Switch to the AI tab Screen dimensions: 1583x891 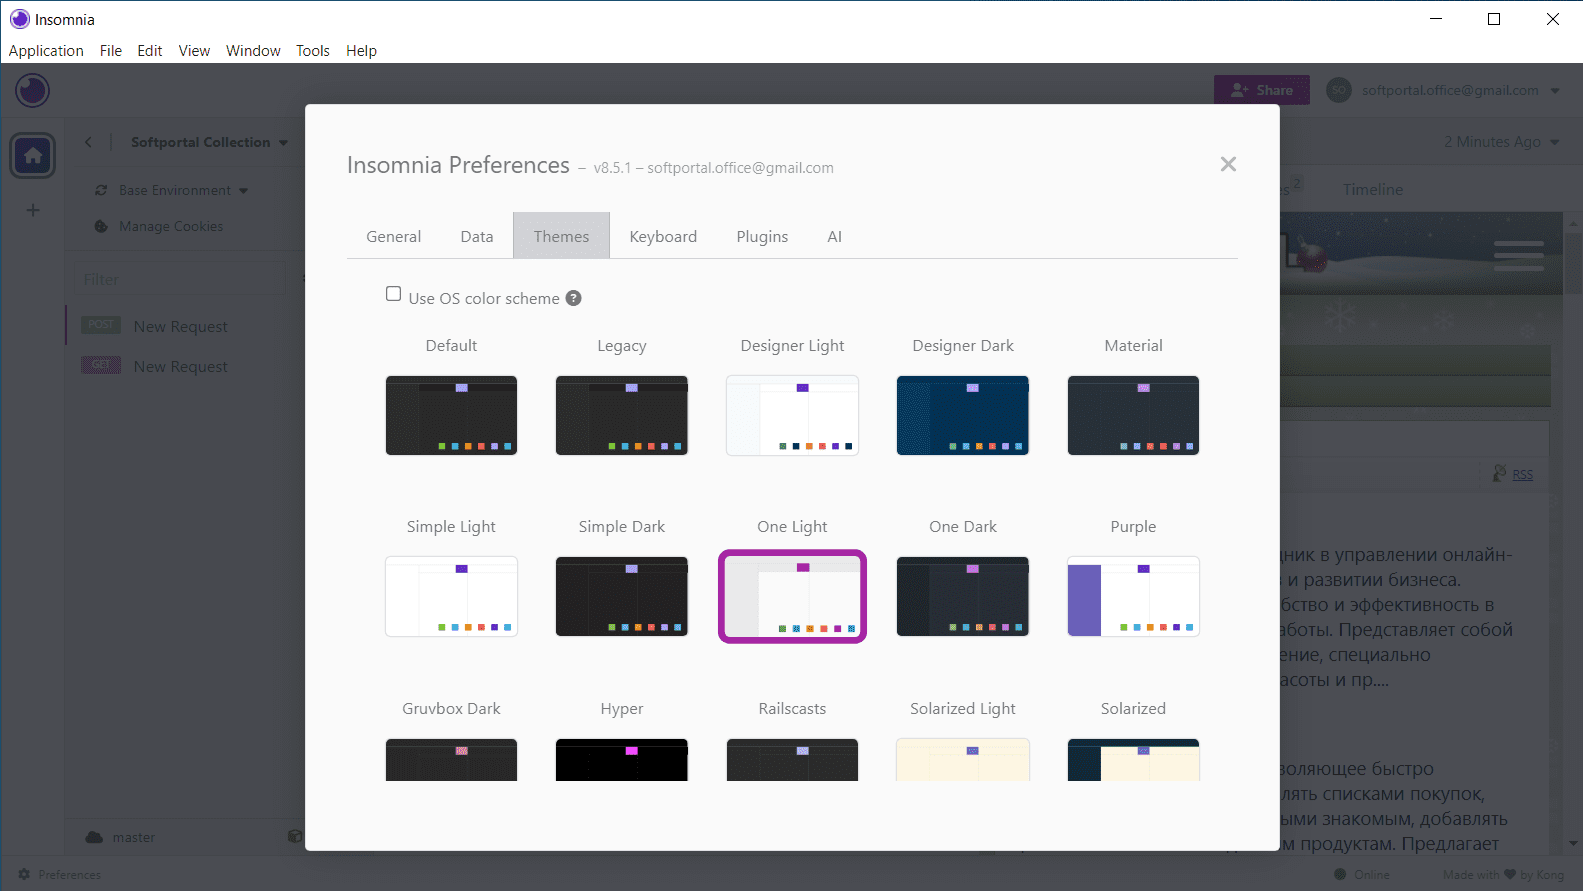(835, 237)
